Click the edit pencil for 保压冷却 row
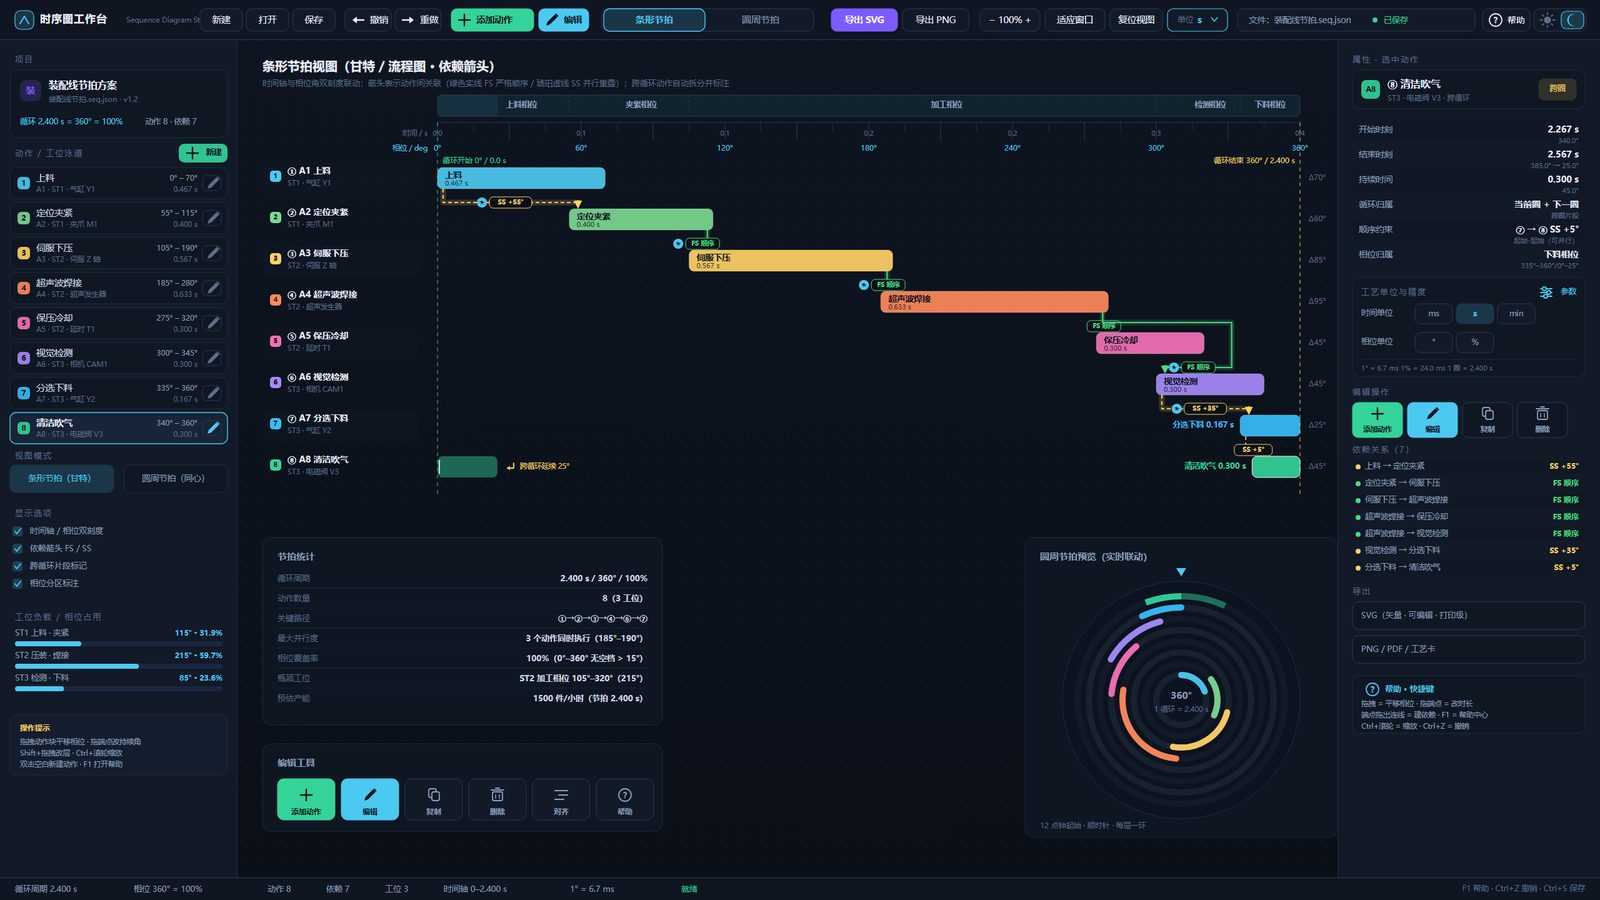The image size is (1600, 900). coord(212,323)
